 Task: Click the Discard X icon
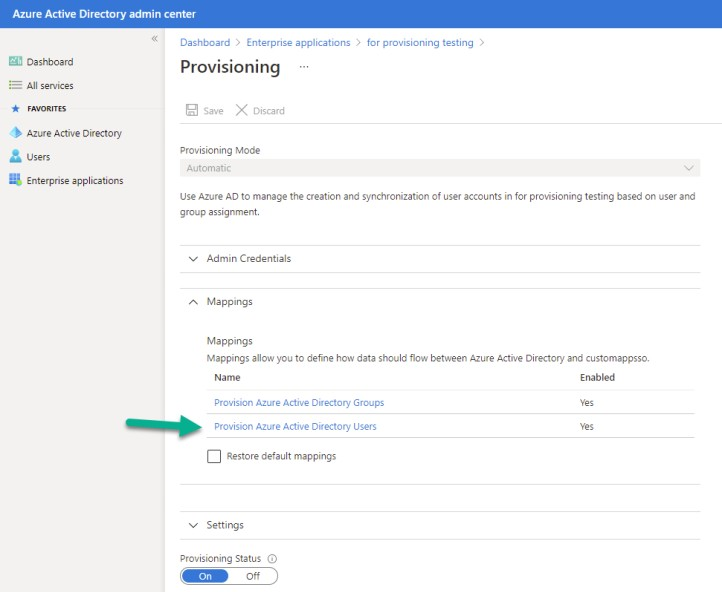241,110
